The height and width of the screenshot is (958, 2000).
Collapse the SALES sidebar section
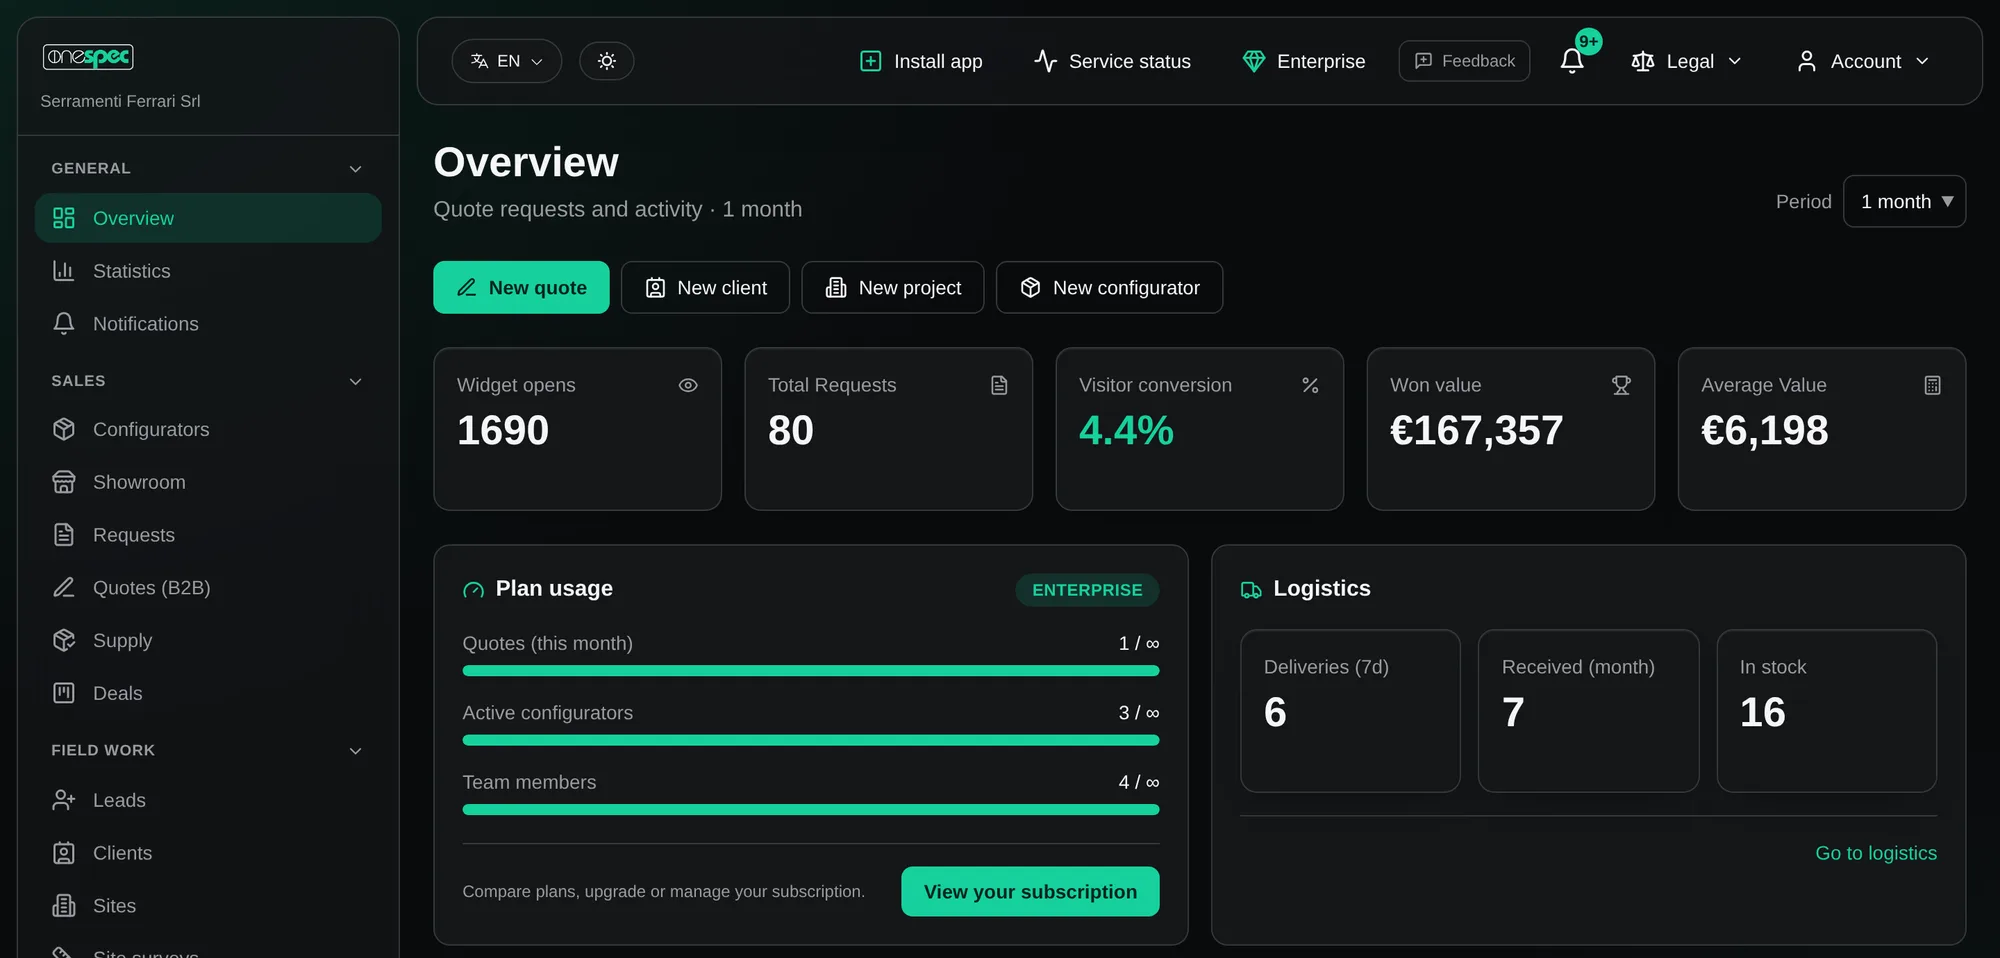click(355, 381)
